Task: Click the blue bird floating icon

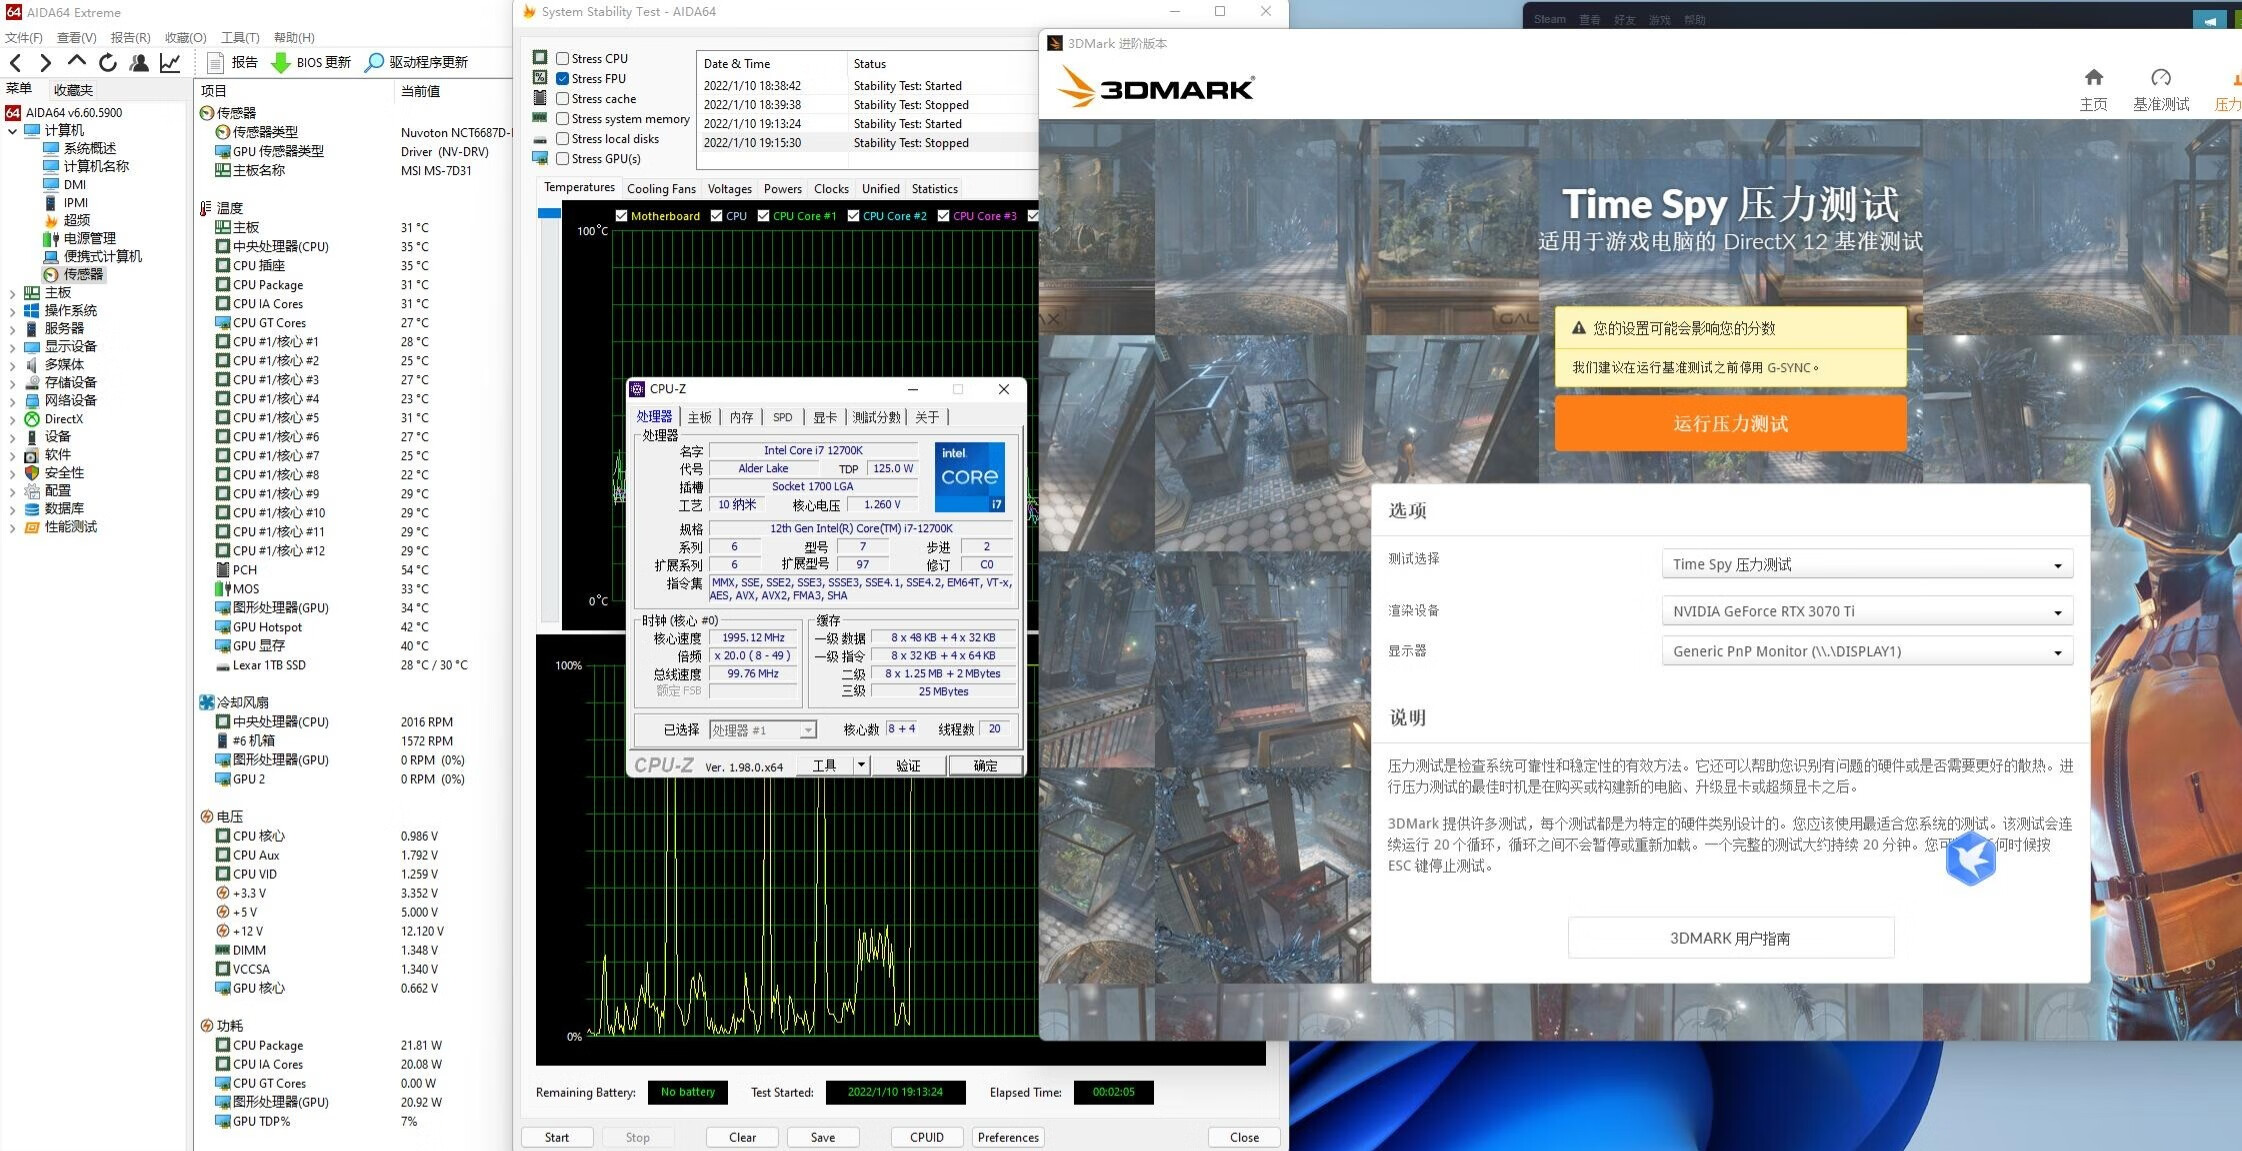Action: point(1971,858)
